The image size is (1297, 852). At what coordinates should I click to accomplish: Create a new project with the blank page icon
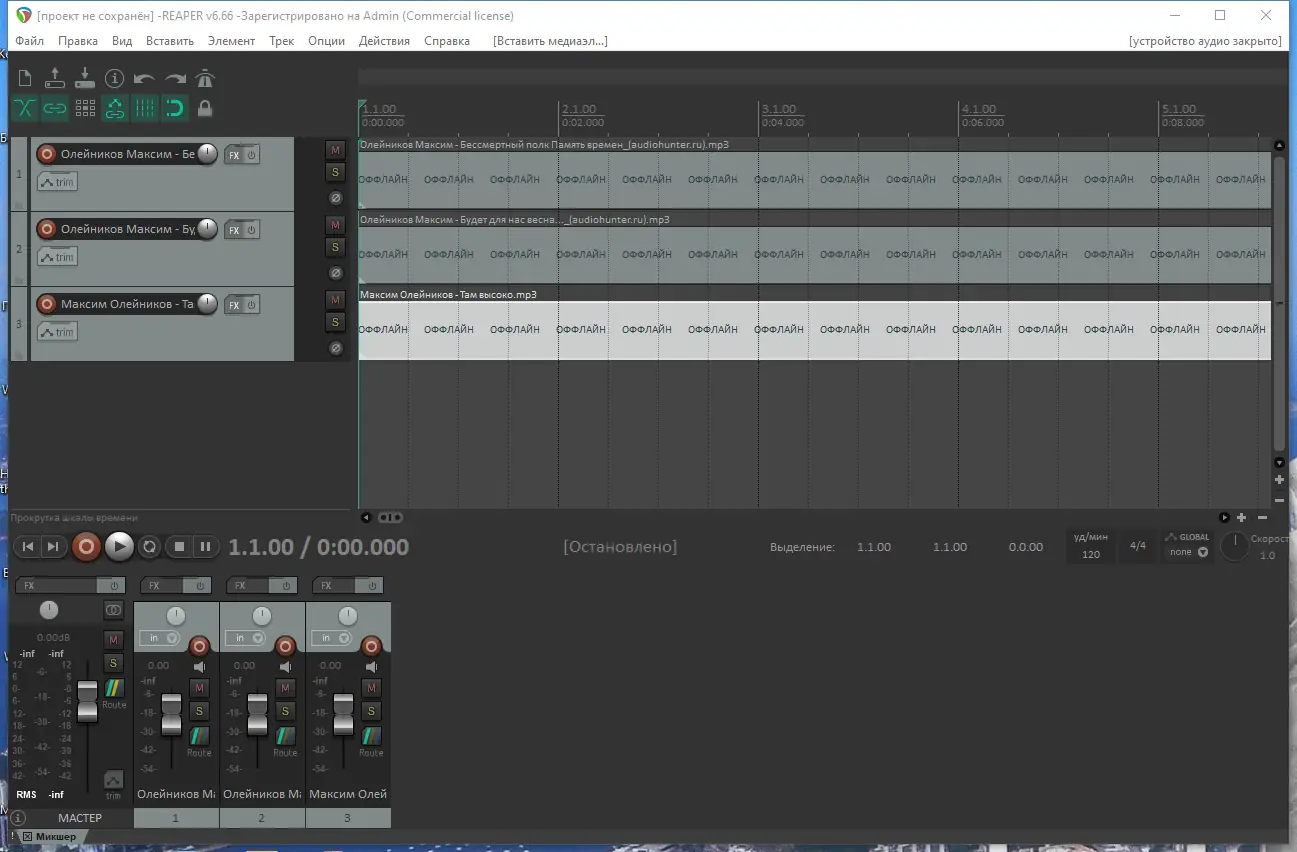[25, 78]
